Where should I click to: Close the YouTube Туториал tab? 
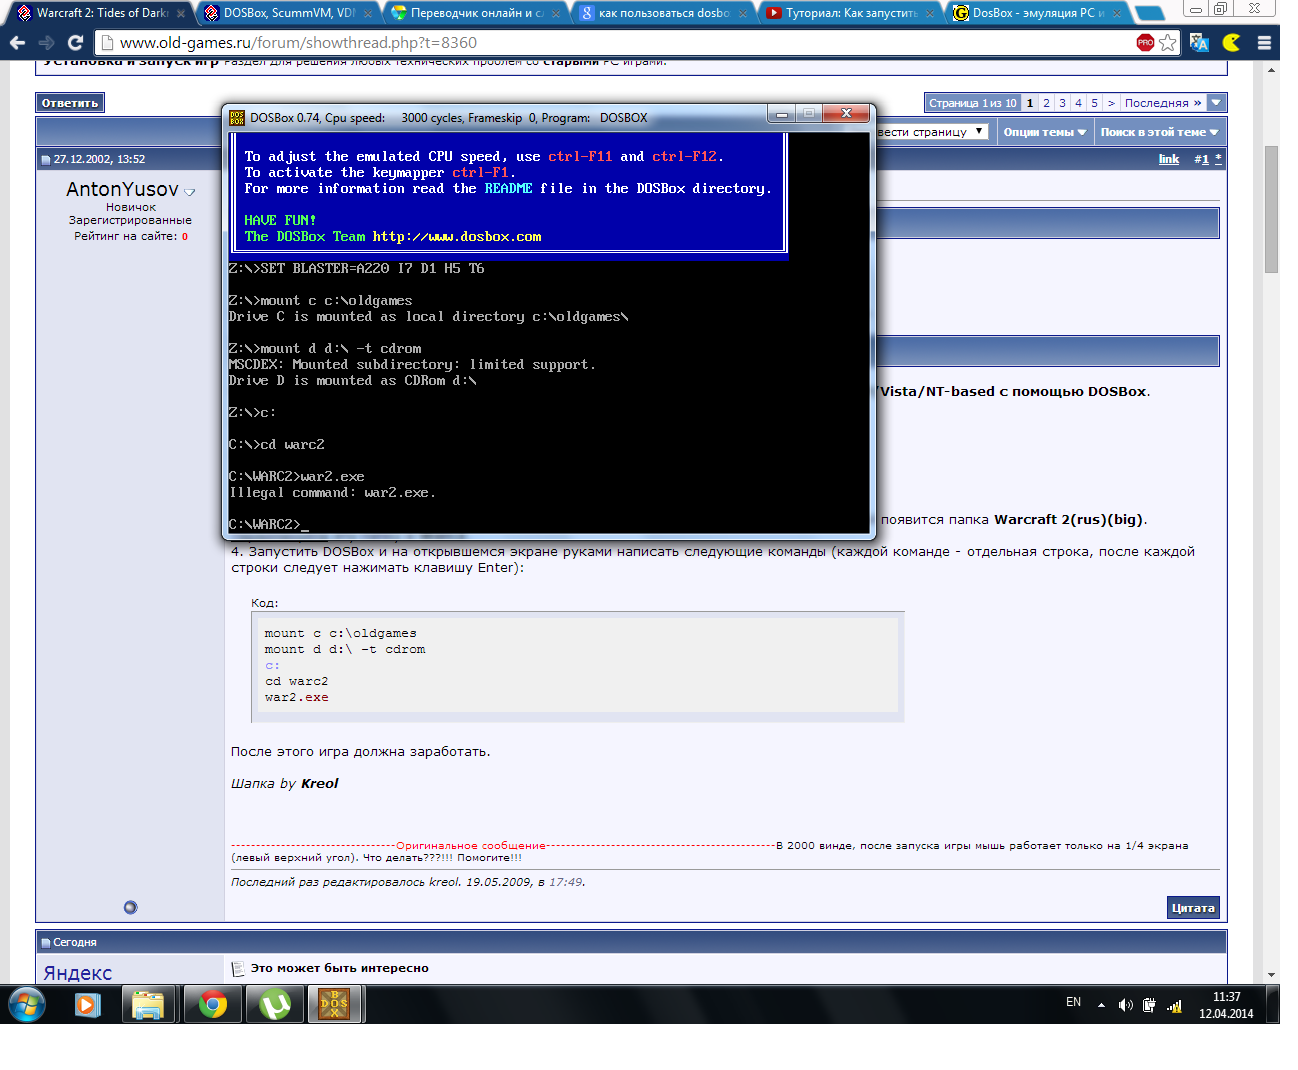(930, 14)
